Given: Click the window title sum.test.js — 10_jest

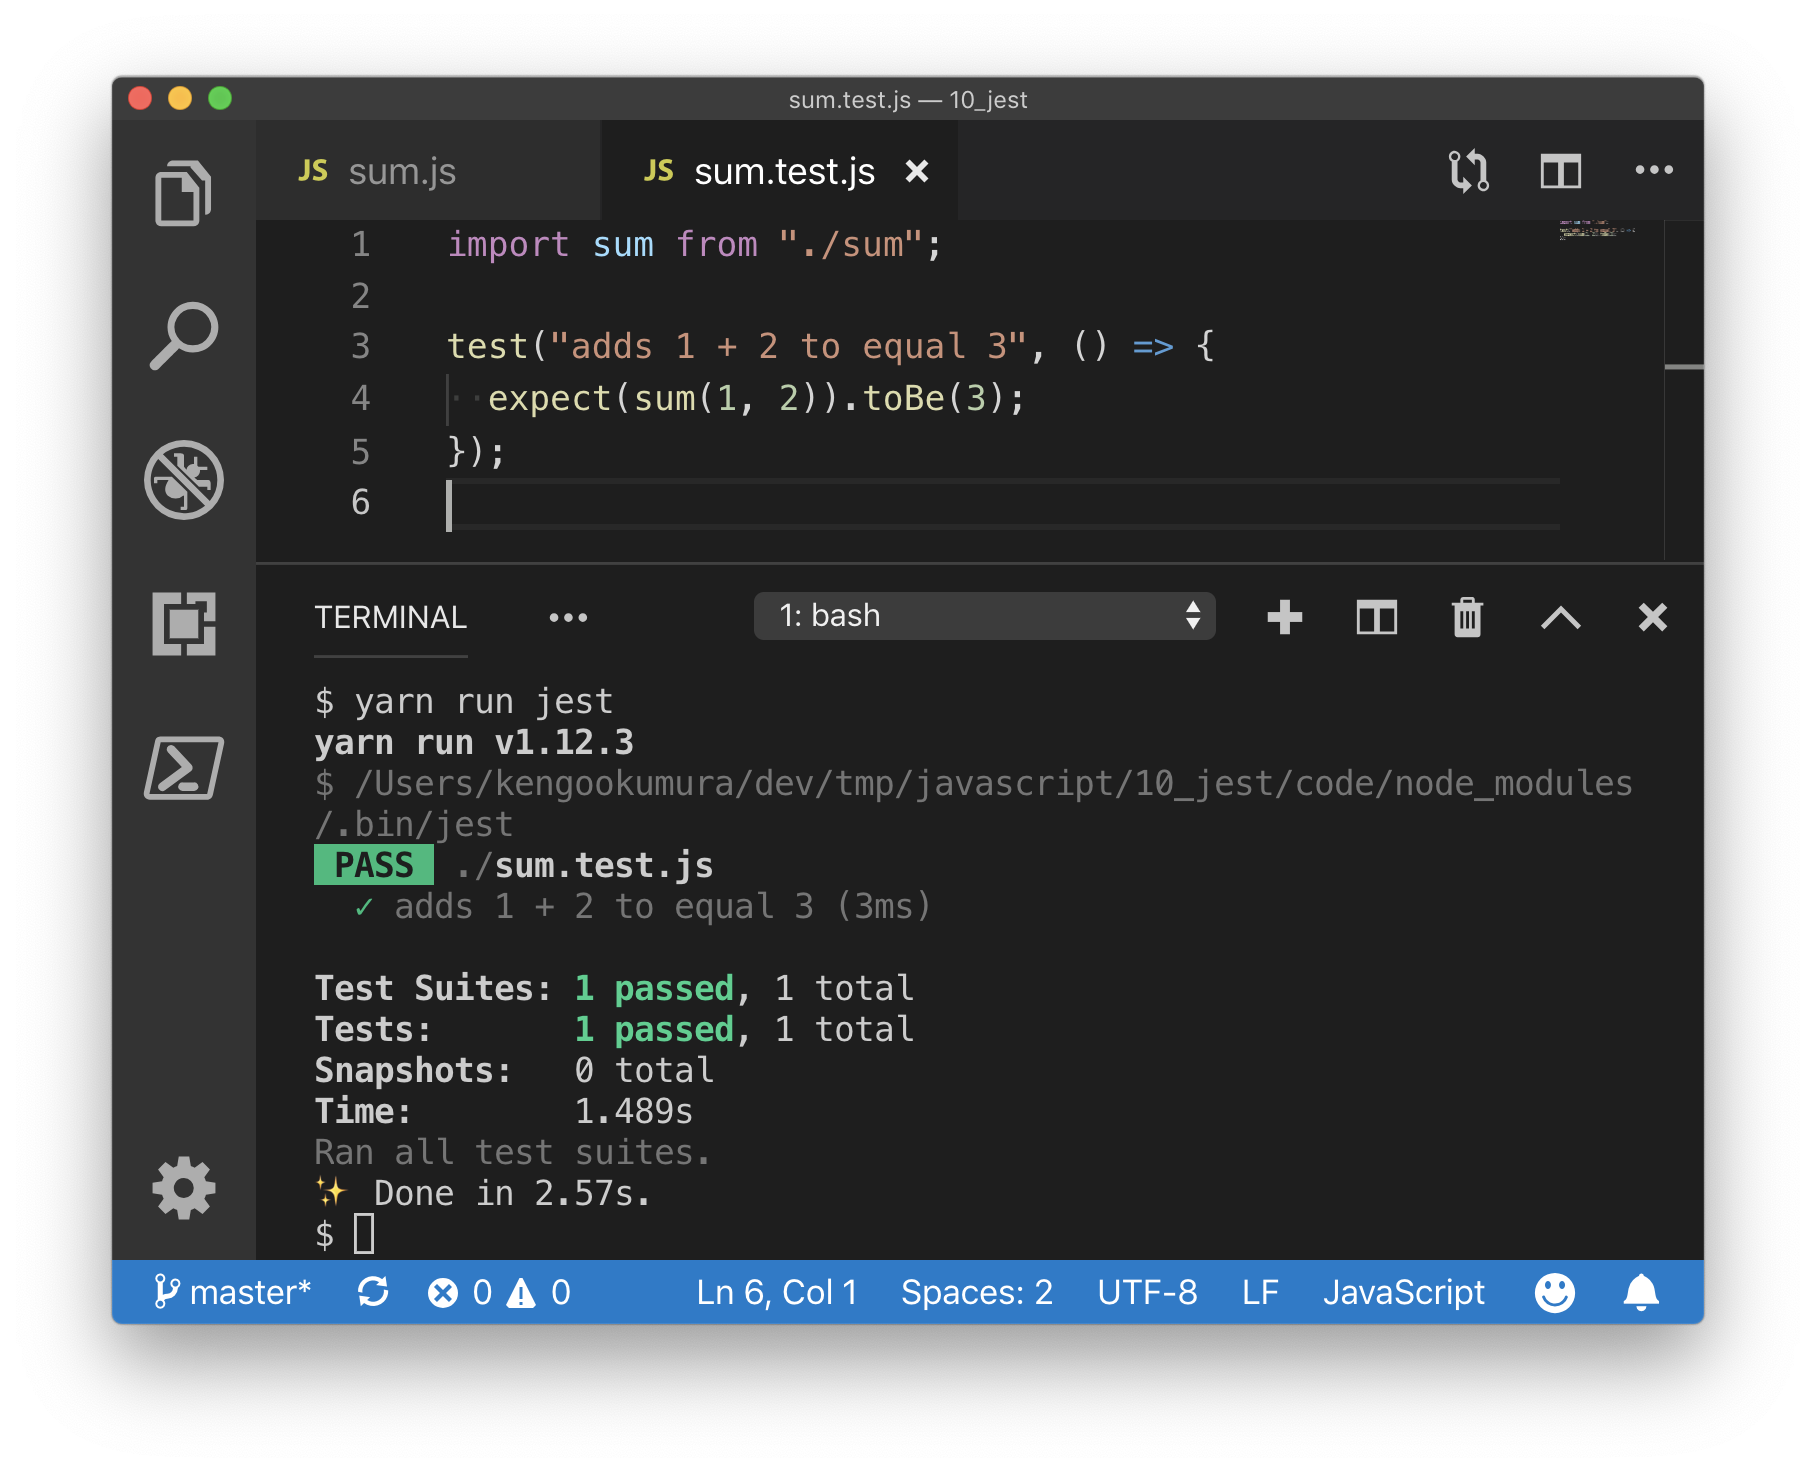Looking at the screenshot, I should [907, 99].
